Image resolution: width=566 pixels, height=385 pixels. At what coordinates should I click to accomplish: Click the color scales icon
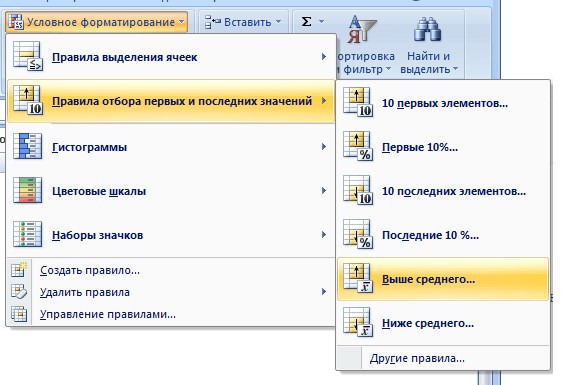(x=28, y=190)
